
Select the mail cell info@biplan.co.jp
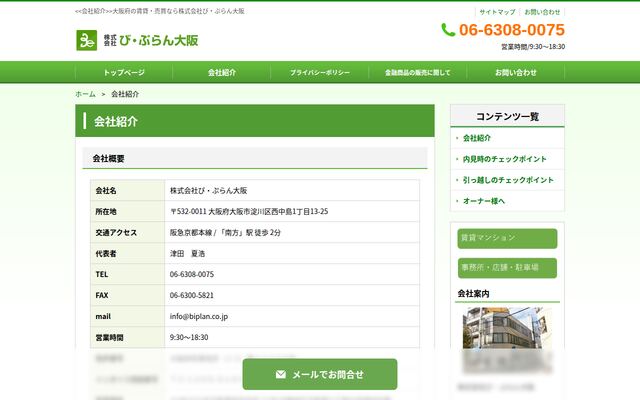pos(199,316)
